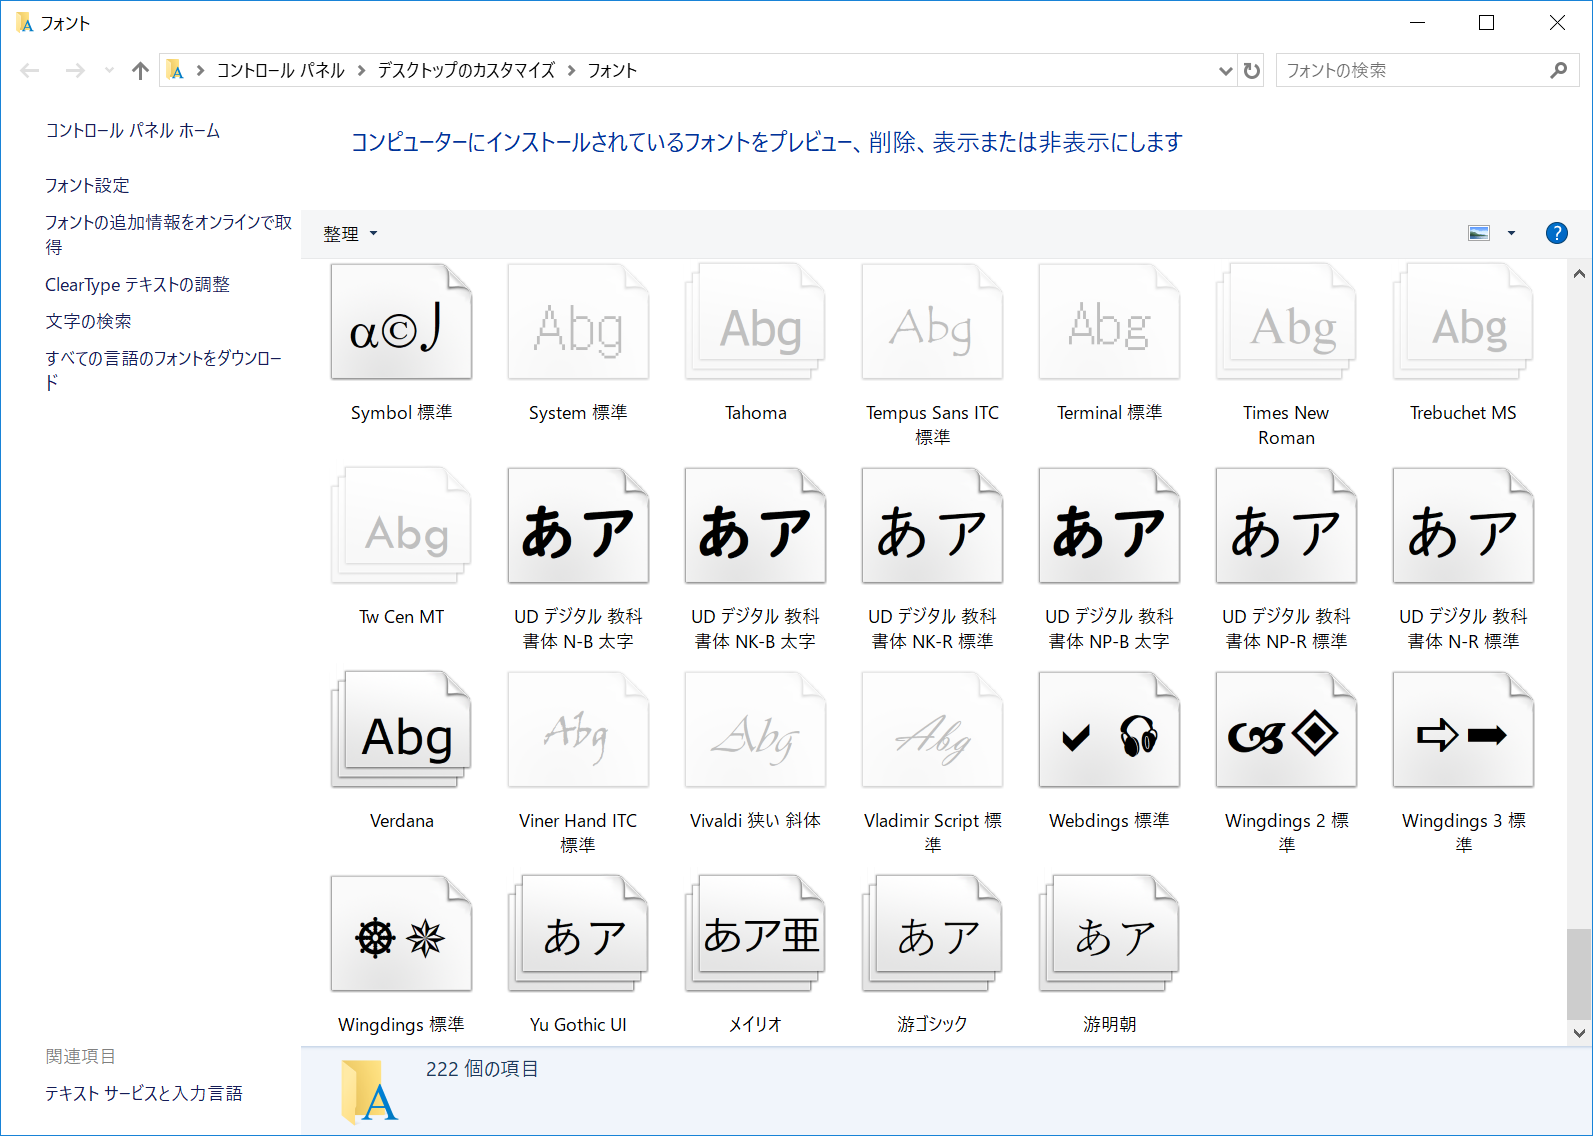Viewport: 1593px width, 1136px height.
Task: Select the メイリオ font icon
Action: [755, 934]
